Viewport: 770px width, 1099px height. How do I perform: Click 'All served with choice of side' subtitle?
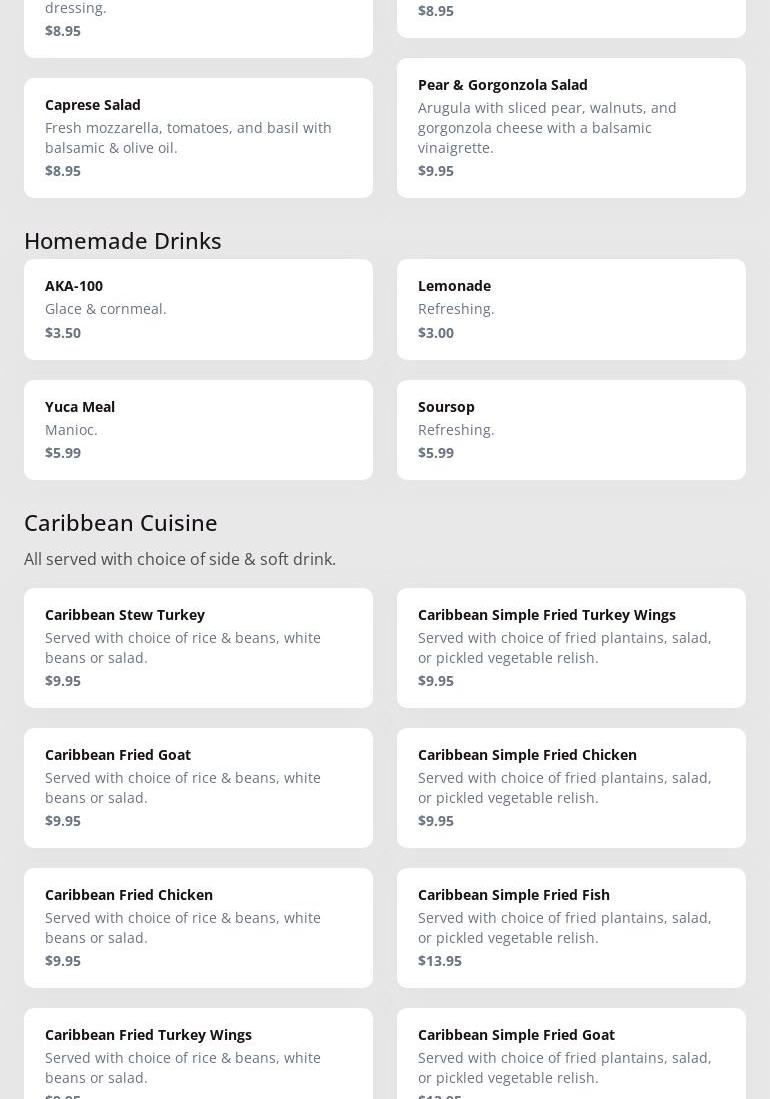click(180, 559)
